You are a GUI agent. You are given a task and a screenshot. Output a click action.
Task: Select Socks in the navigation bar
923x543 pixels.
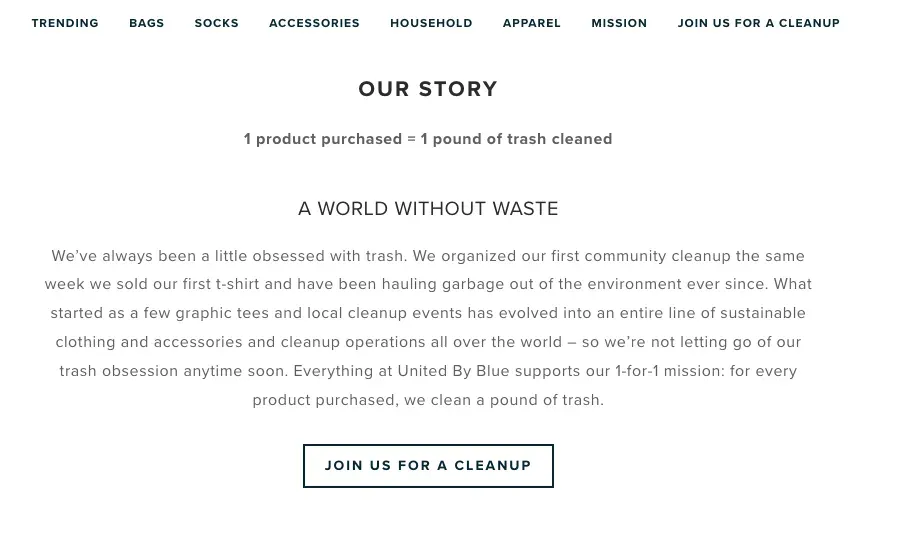pos(217,23)
